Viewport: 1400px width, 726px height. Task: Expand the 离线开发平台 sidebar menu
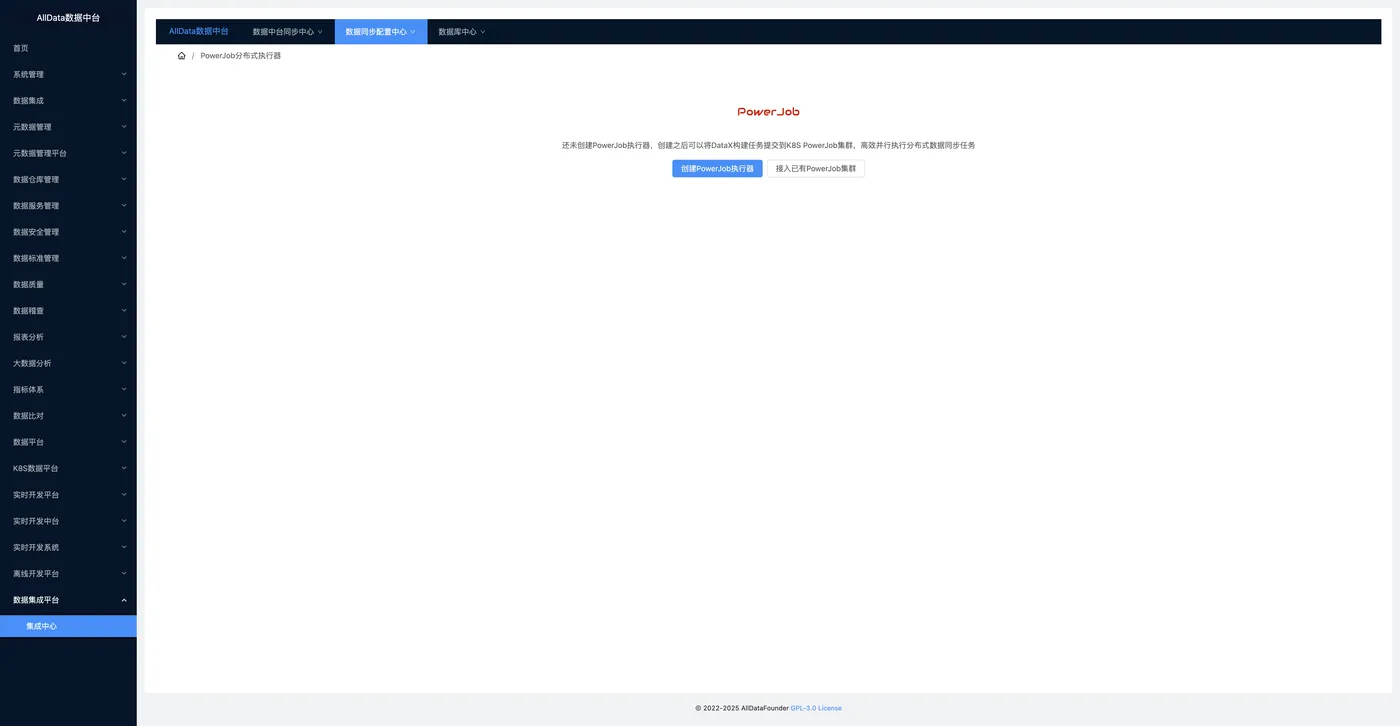[68, 574]
